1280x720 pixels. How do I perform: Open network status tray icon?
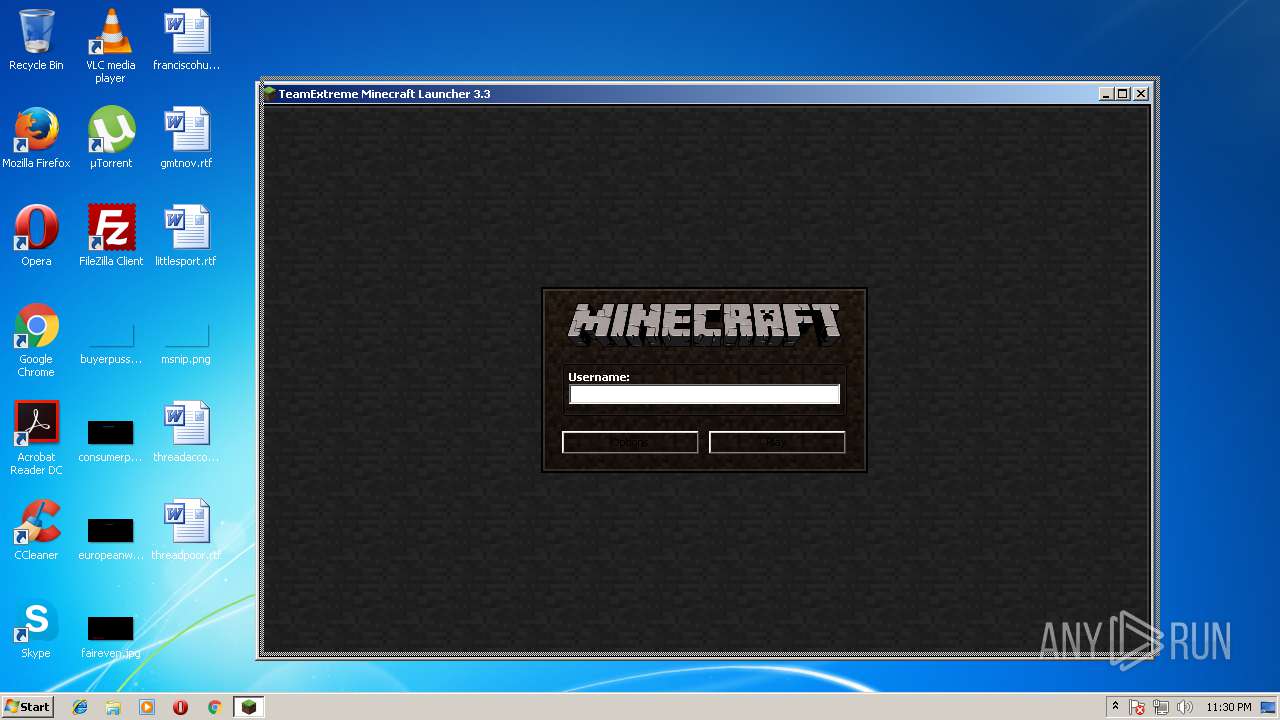point(1161,707)
